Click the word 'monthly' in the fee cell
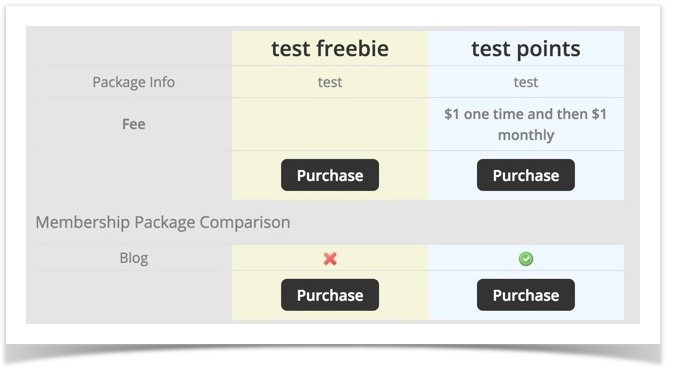The height and width of the screenshot is (373, 674). [525, 135]
